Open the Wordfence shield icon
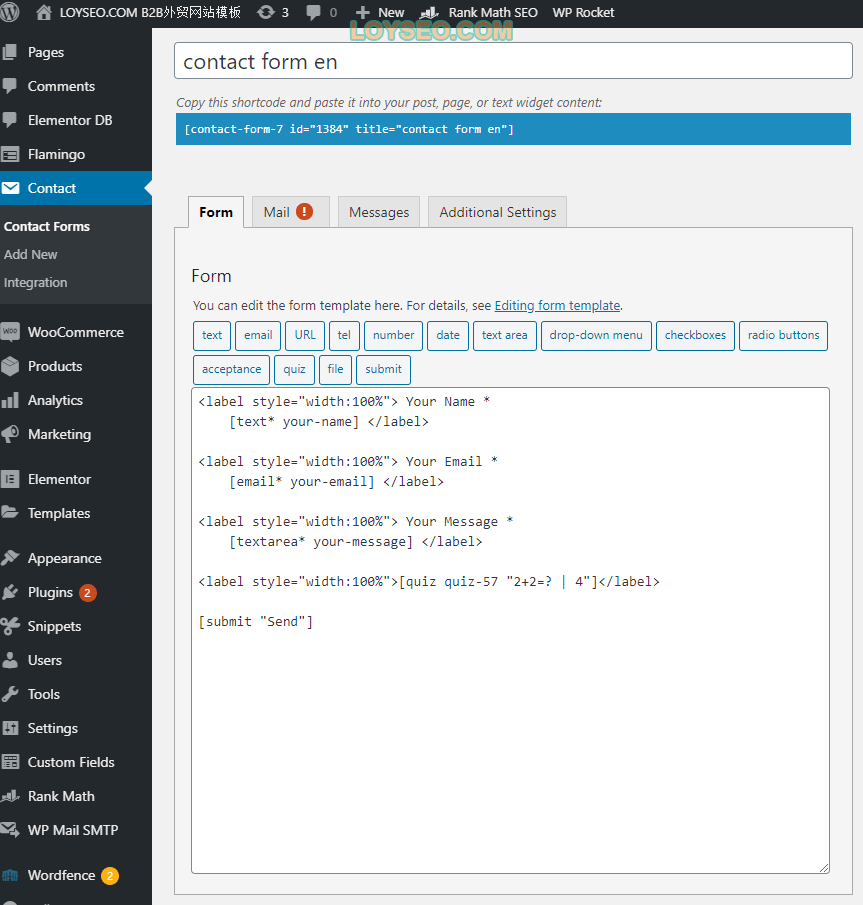The image size is (863, 905). click(10, 876)
